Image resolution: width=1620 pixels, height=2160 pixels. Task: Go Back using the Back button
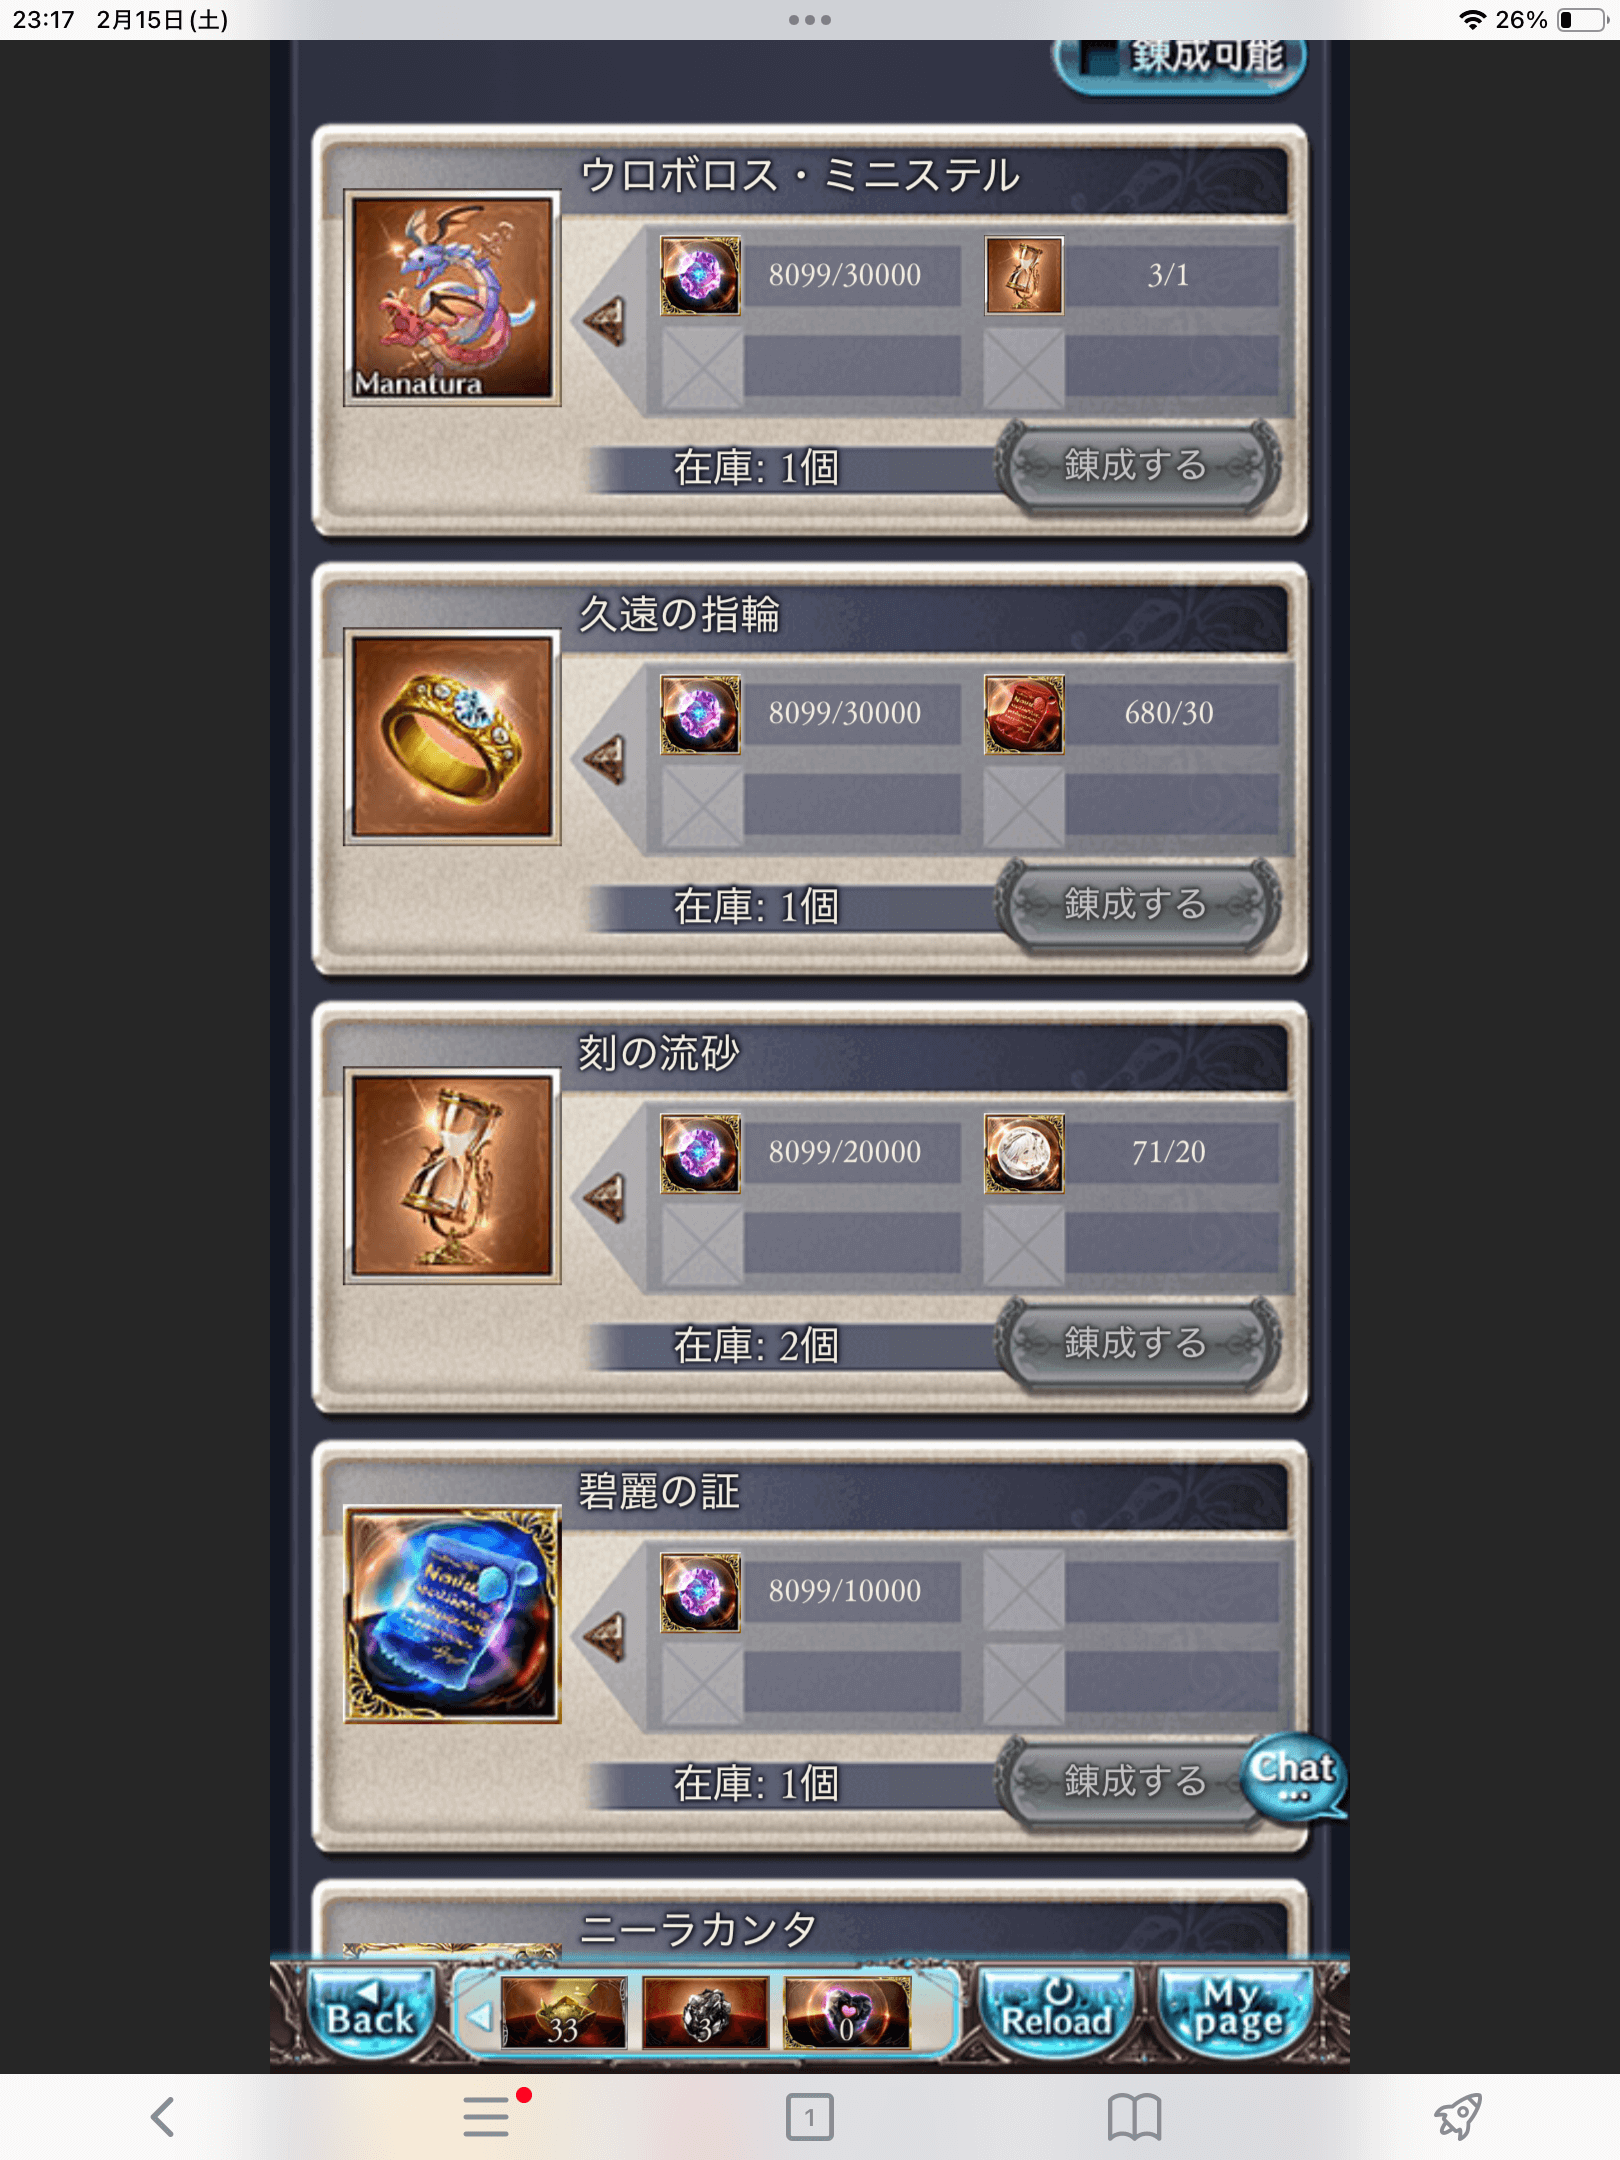pyautogui.click(x=369, y=2010)
